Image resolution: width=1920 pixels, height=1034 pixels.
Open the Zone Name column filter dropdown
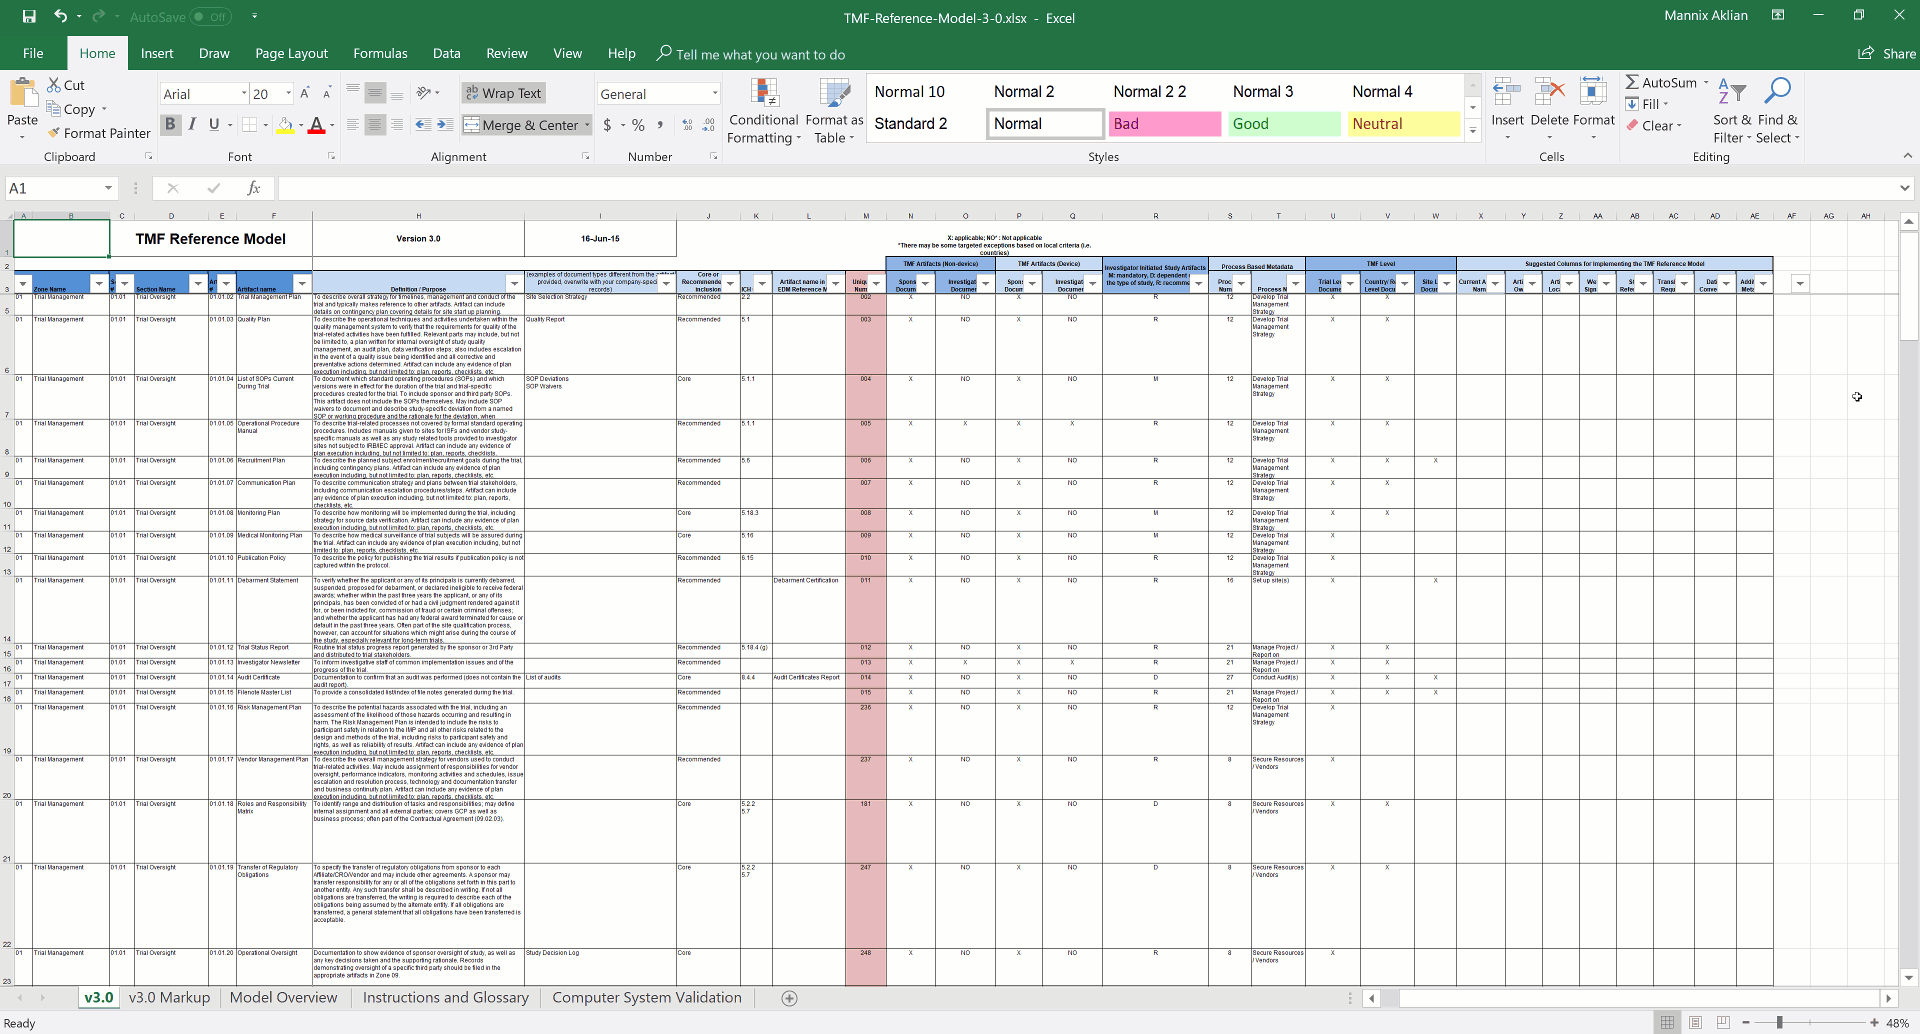click(x=98, y=284)
